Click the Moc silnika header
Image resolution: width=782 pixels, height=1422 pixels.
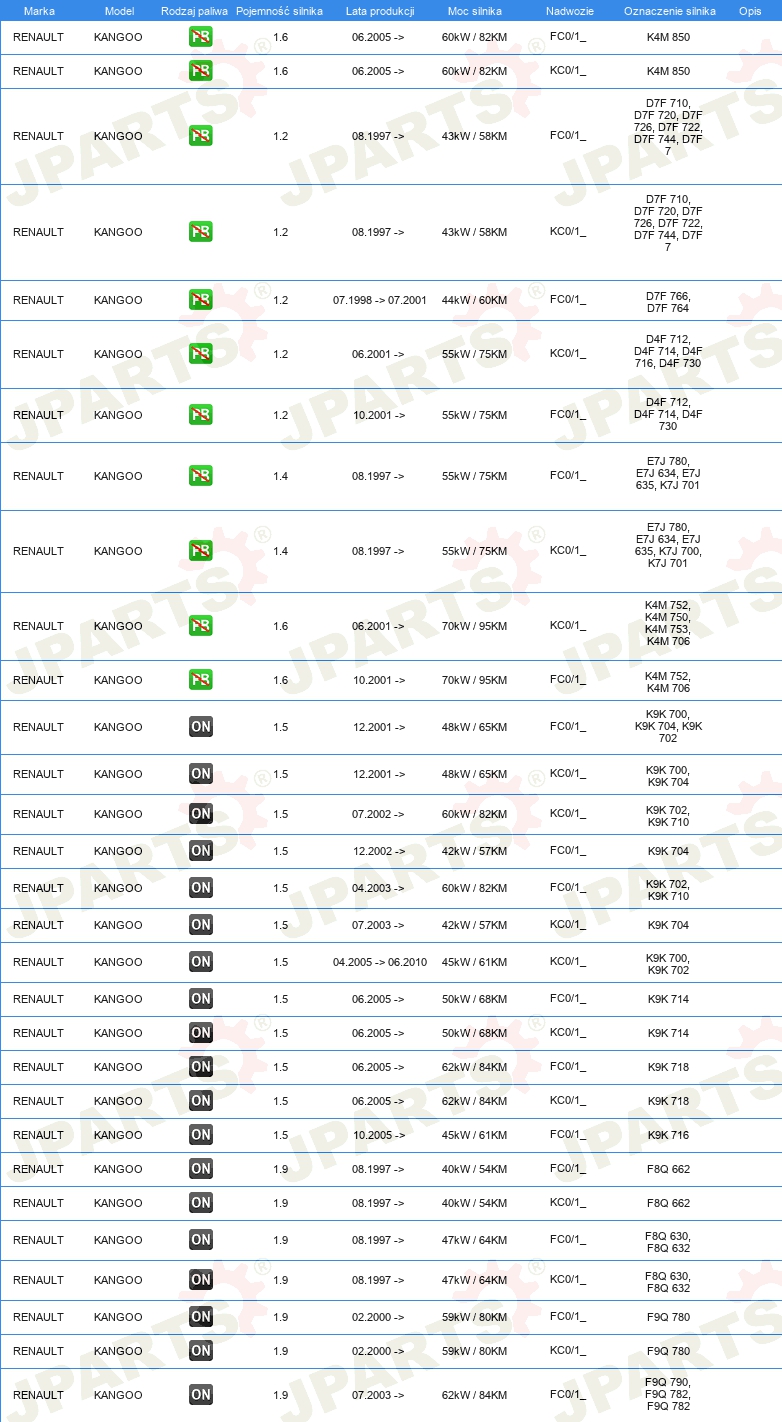tap(475, 11)
